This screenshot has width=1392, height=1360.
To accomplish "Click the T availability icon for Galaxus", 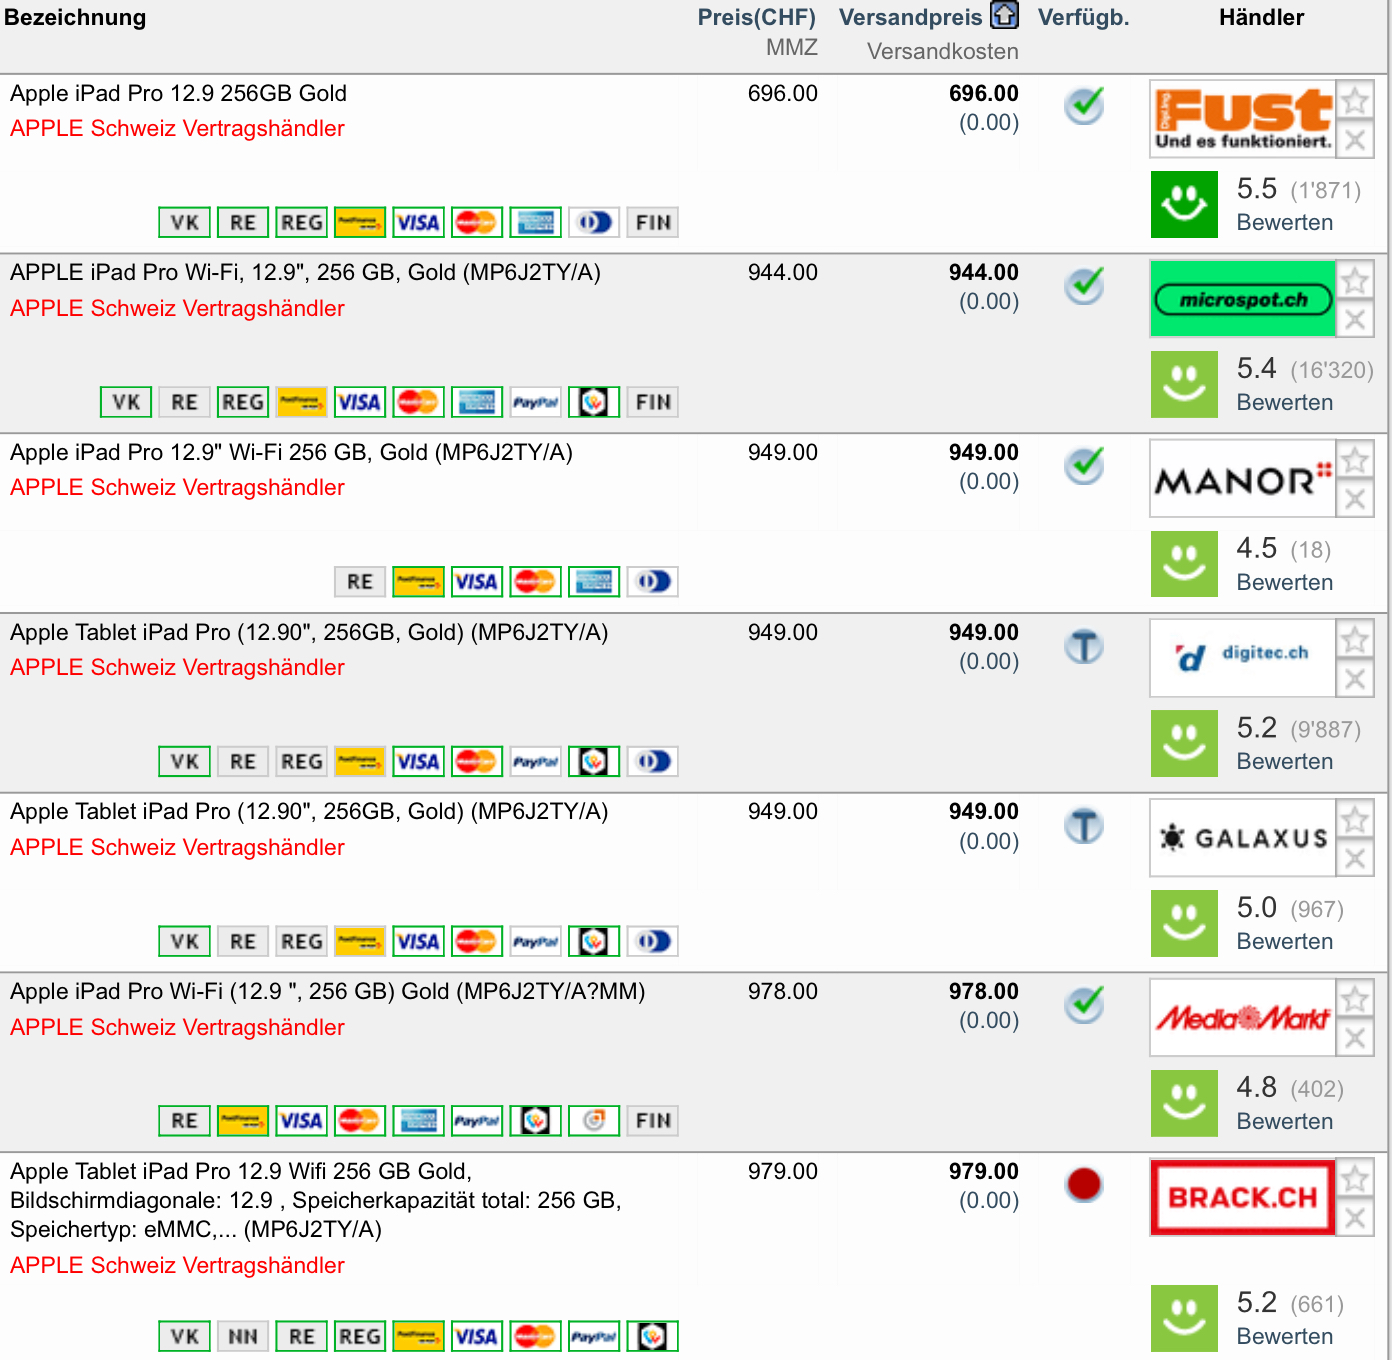I will click(x=1084, y=826).
